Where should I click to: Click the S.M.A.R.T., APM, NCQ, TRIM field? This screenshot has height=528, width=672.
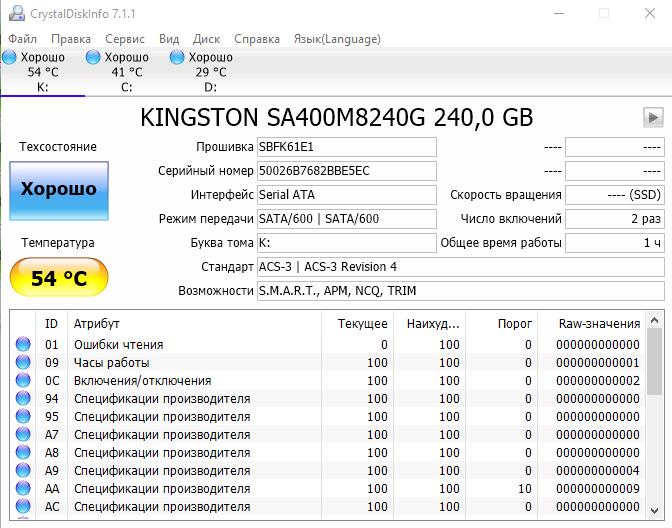pyautogui.click(x=461, y=291)
